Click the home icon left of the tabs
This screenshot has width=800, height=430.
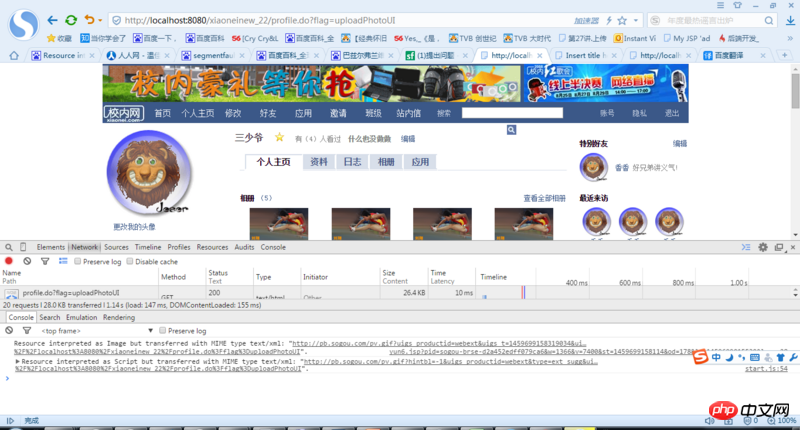coord(14,55)
